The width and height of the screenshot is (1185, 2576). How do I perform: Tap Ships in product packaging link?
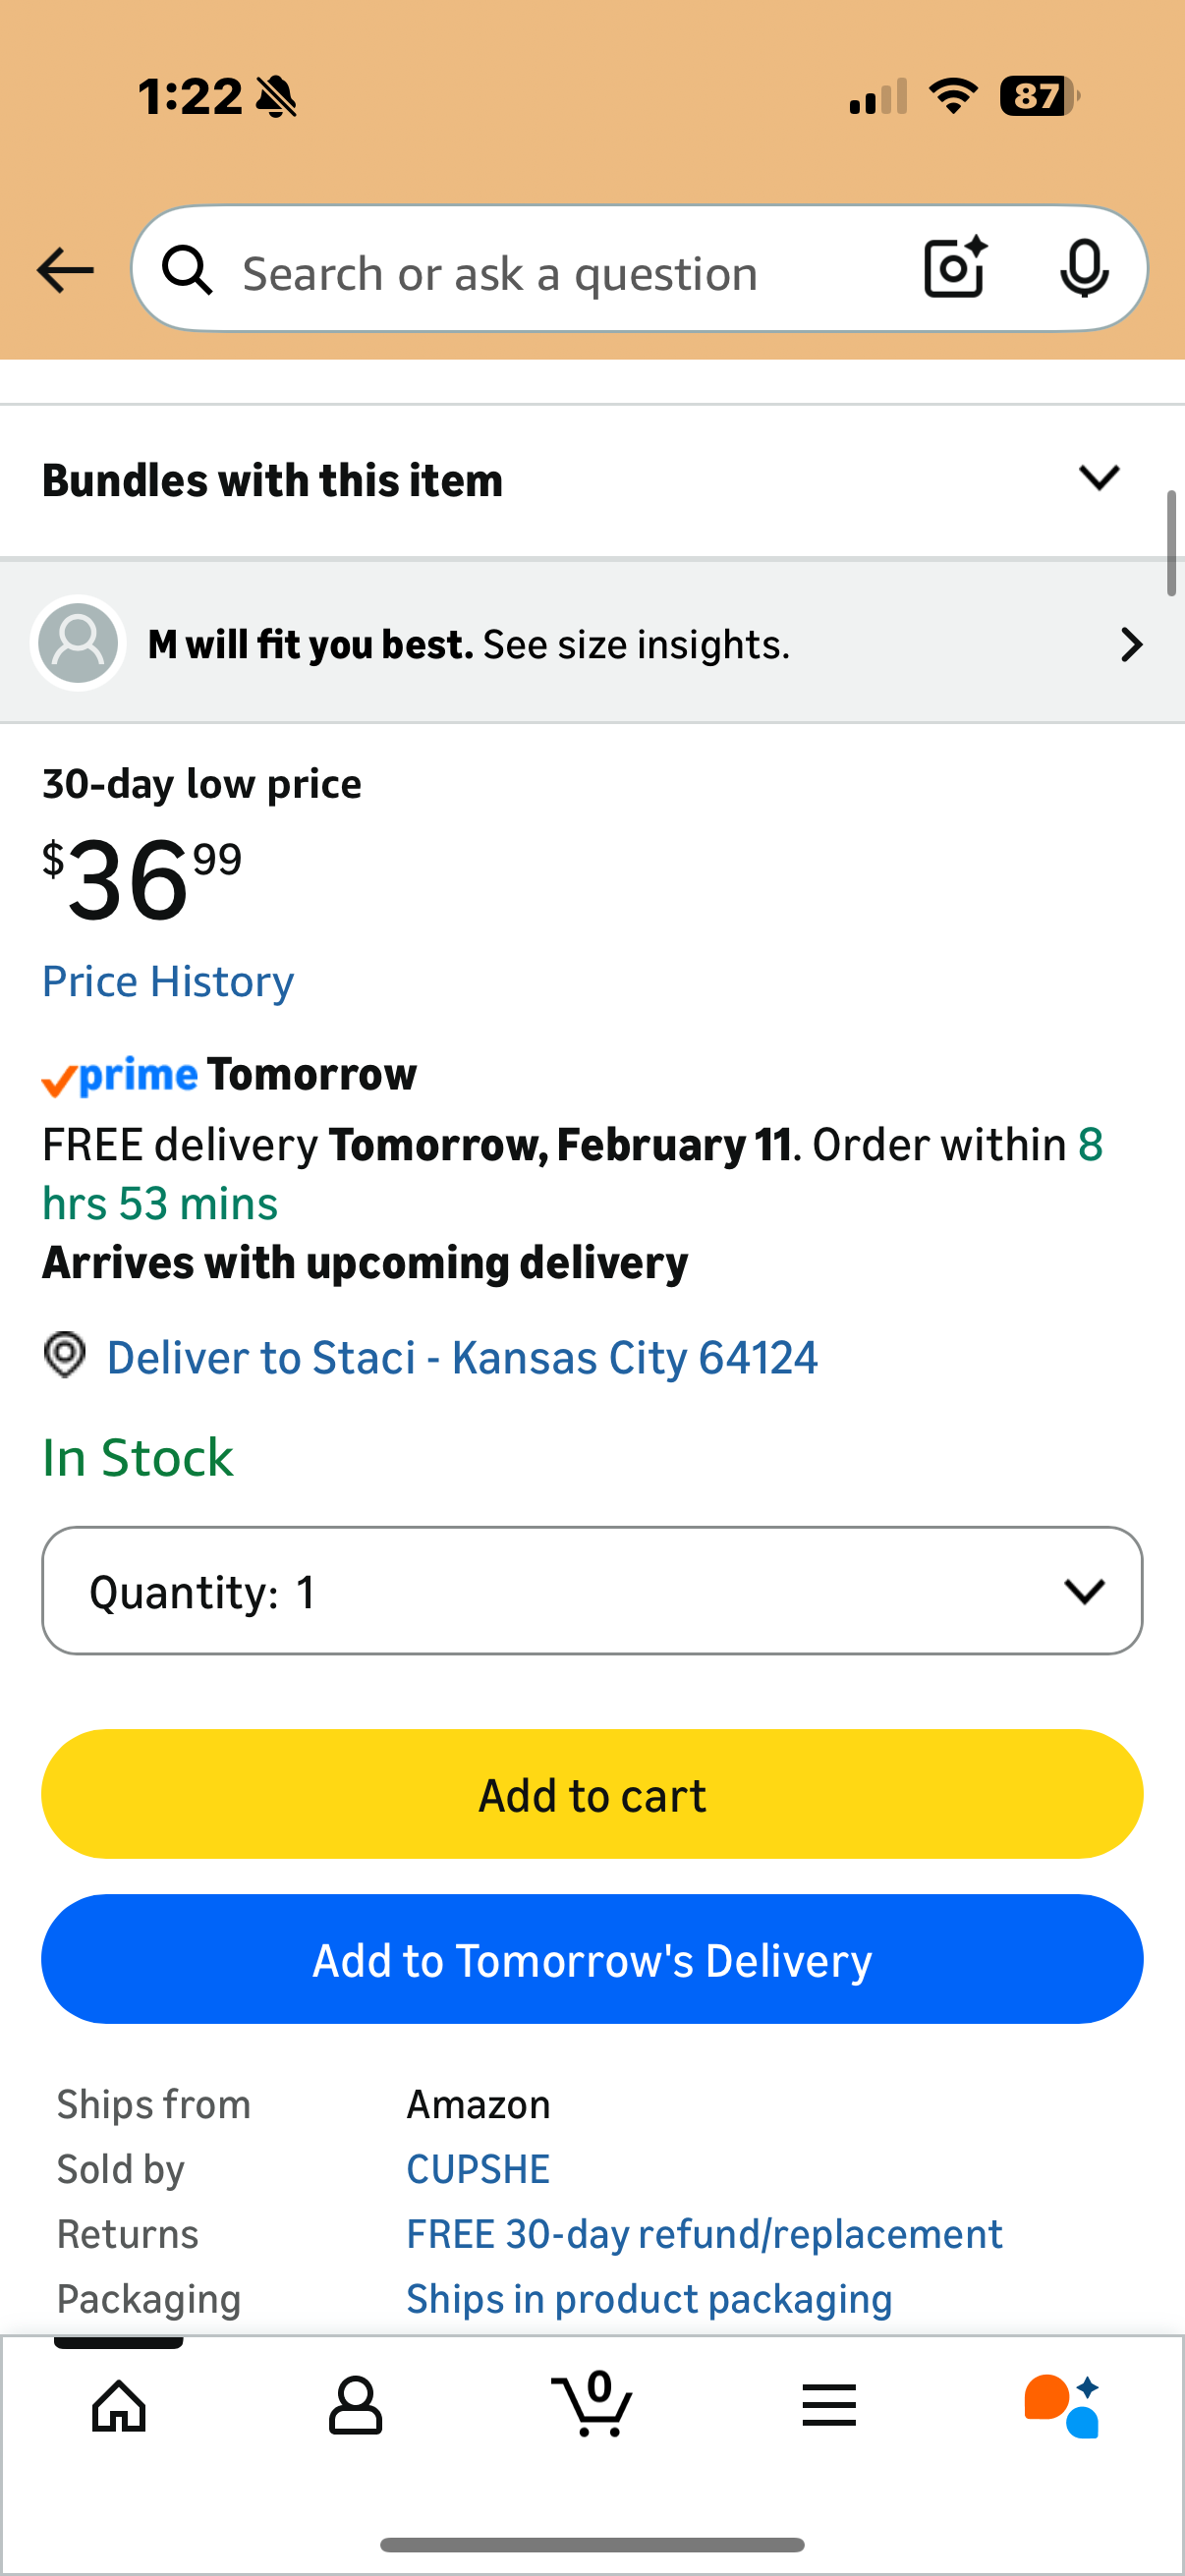tap(649, 2299)
